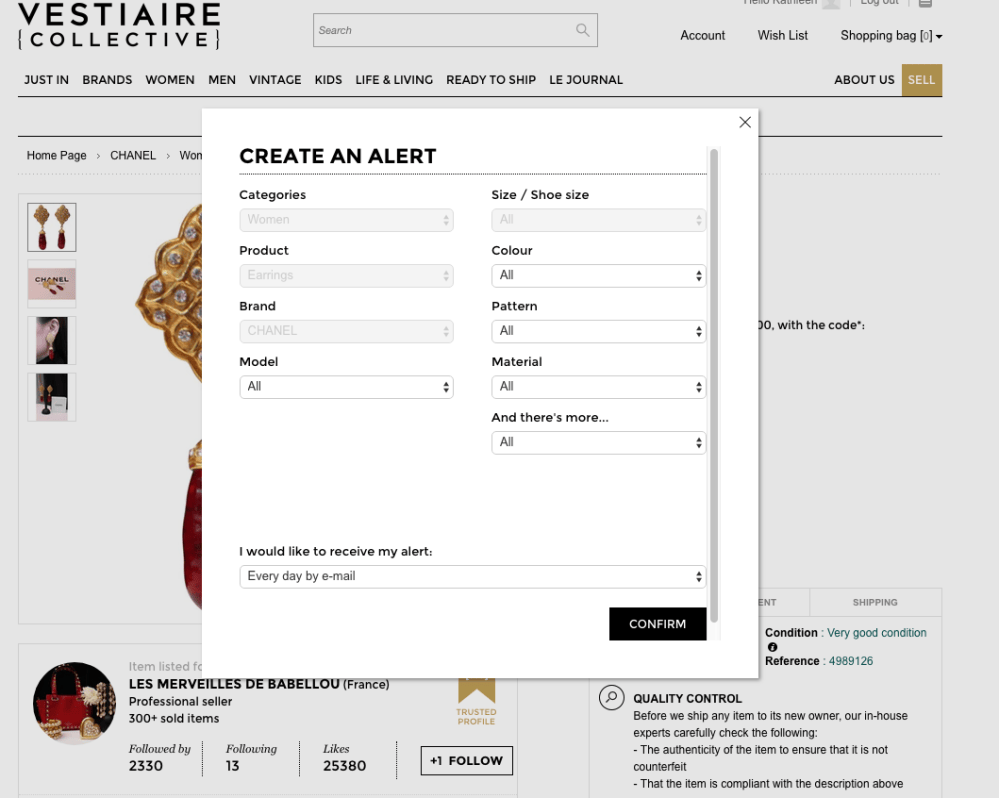
Task: Open the And there's more dropdown
Action: pyautogui.click(x=598, y=443)
